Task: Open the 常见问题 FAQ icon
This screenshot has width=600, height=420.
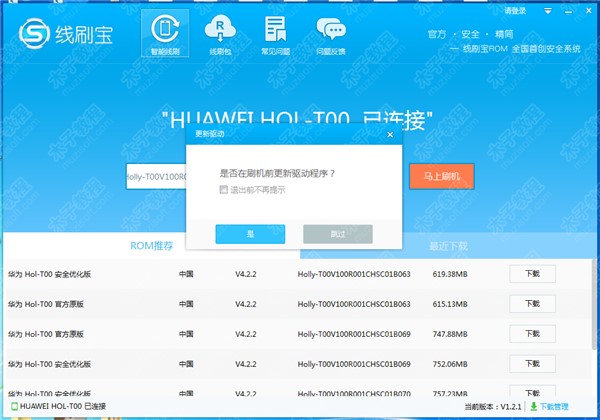Action: tap(276, 34)
